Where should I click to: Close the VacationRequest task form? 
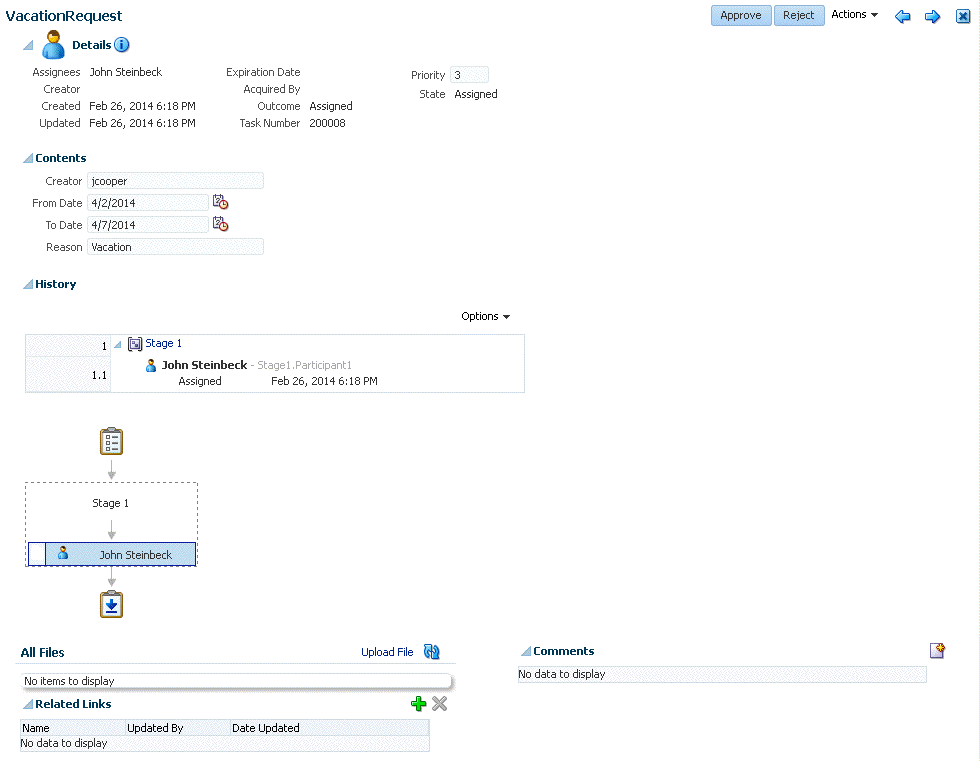point(963,16)
